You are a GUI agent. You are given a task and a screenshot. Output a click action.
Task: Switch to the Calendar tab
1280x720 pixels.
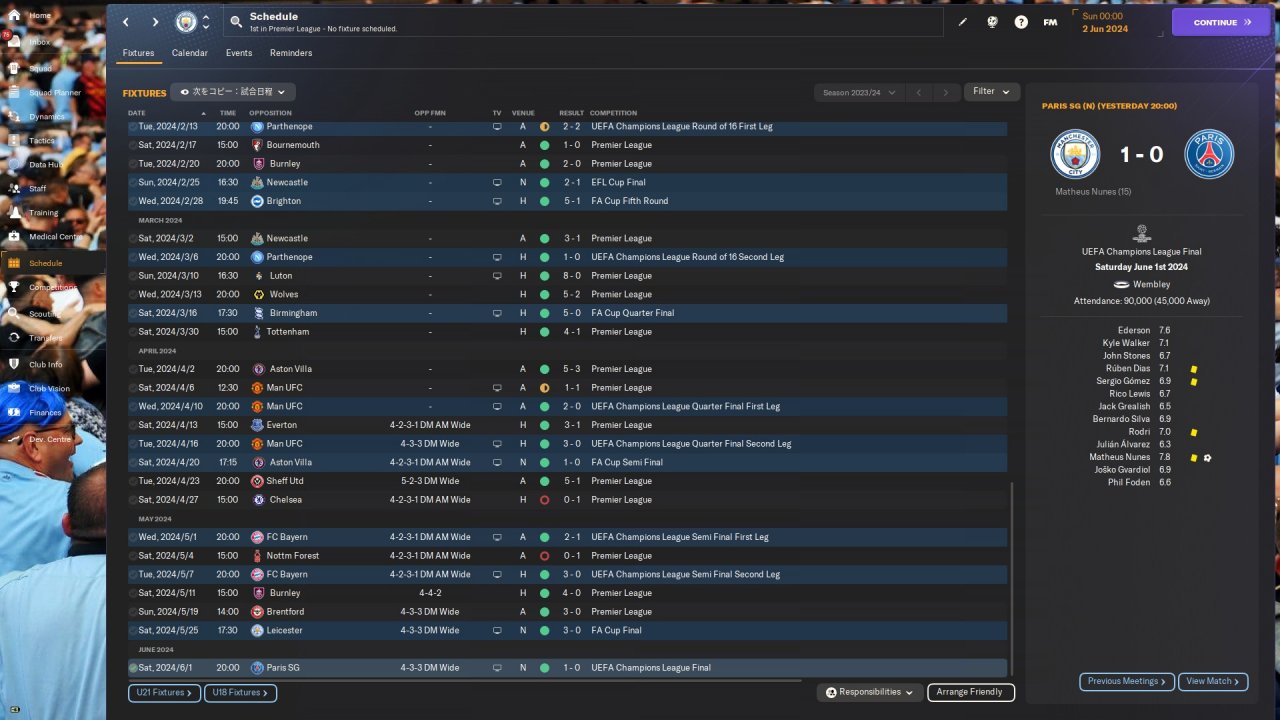pos(189,53)
